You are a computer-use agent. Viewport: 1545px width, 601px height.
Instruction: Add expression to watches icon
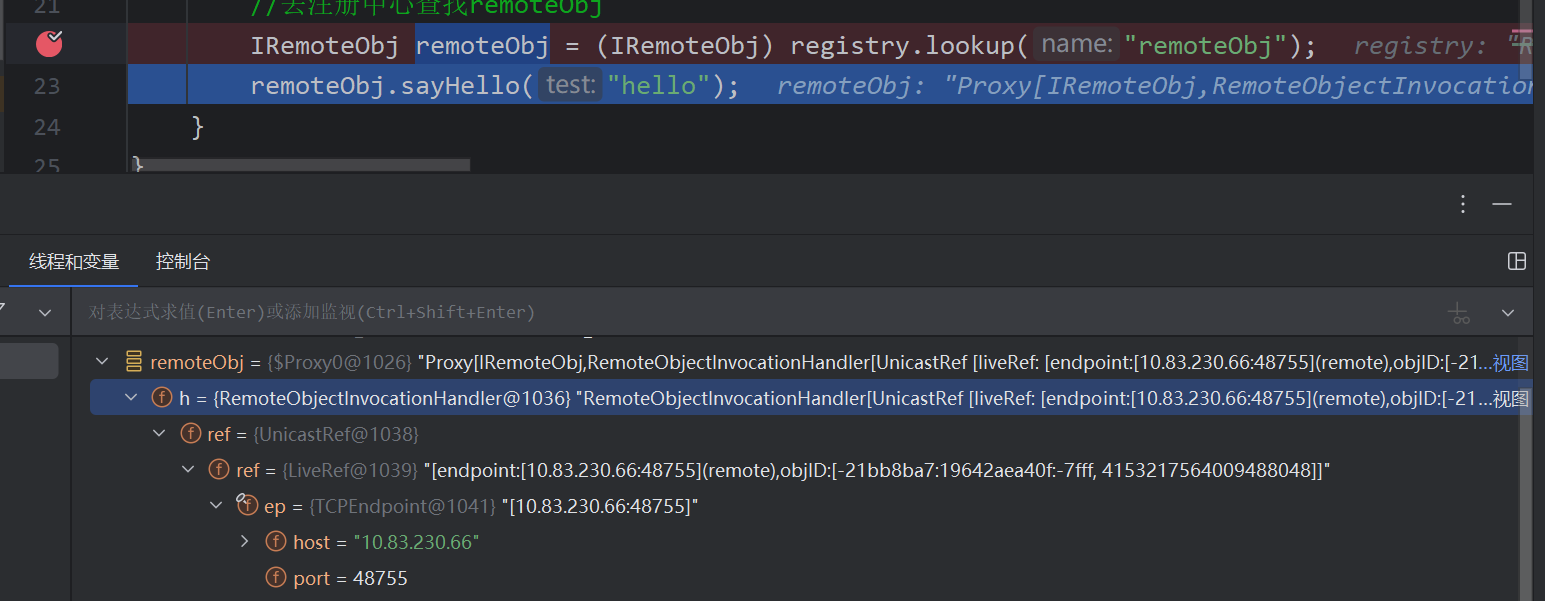click(1460, 313)
